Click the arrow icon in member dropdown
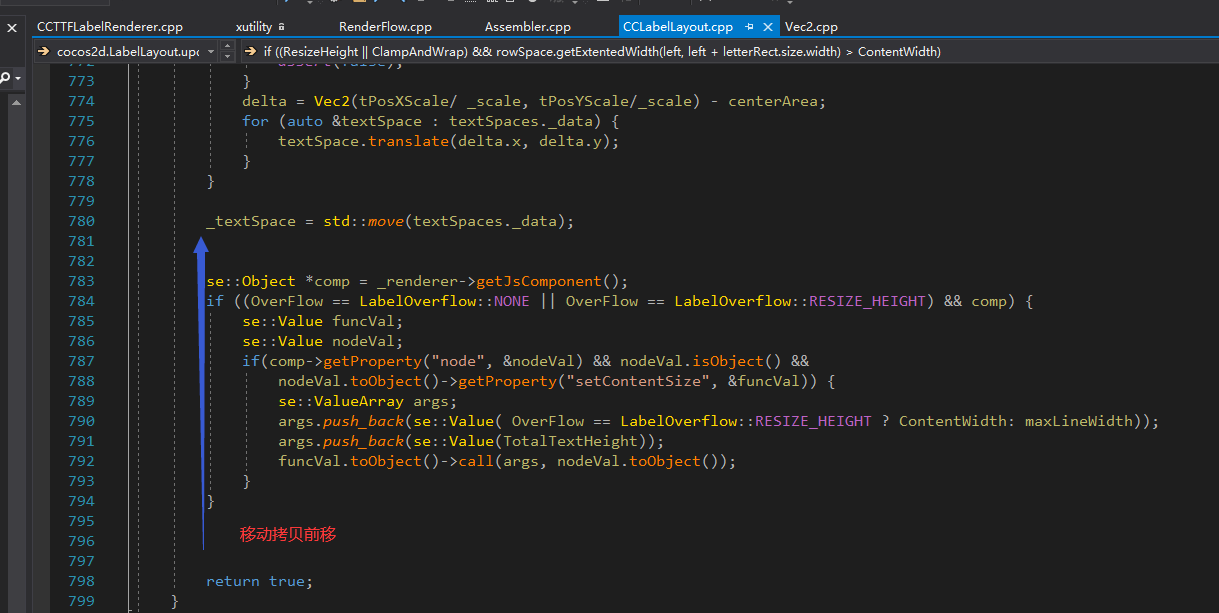This screenshot has height=613, width=1219. click(x=250, y=51)
